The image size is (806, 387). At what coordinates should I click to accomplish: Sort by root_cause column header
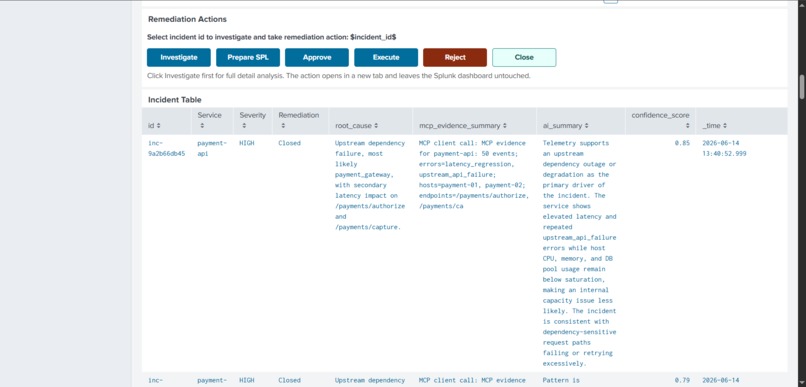point(357,125)
